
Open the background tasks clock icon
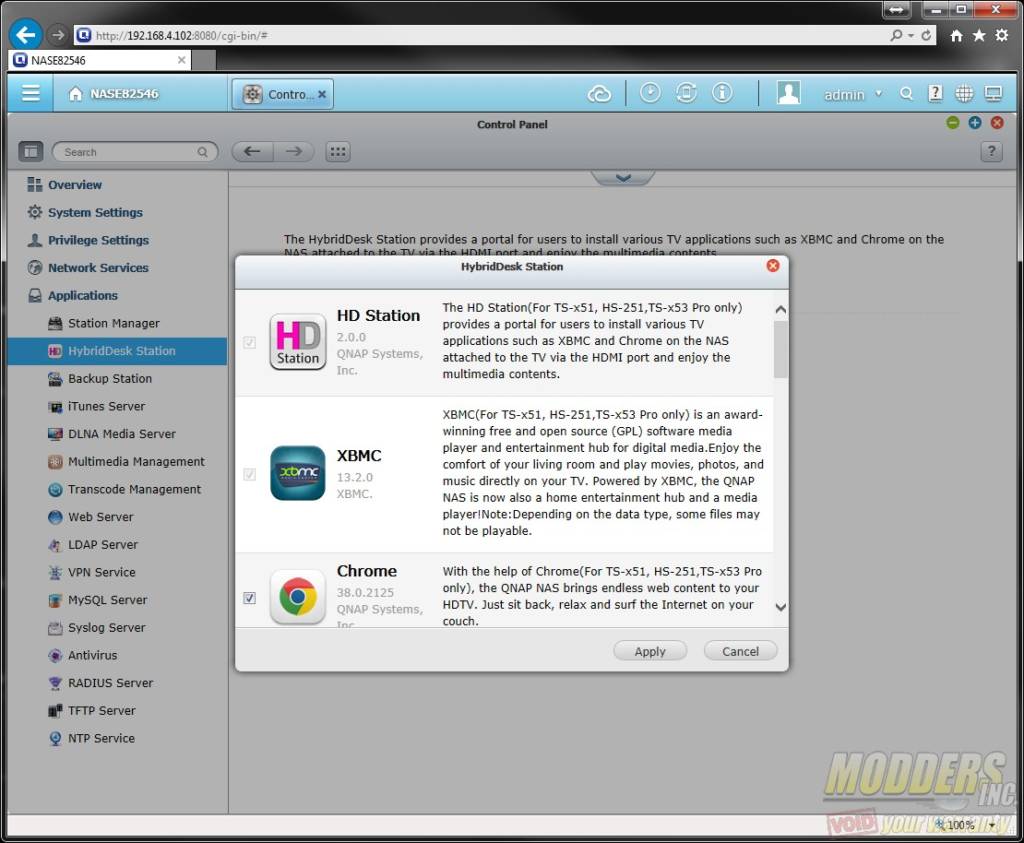(x=650, y=93)
